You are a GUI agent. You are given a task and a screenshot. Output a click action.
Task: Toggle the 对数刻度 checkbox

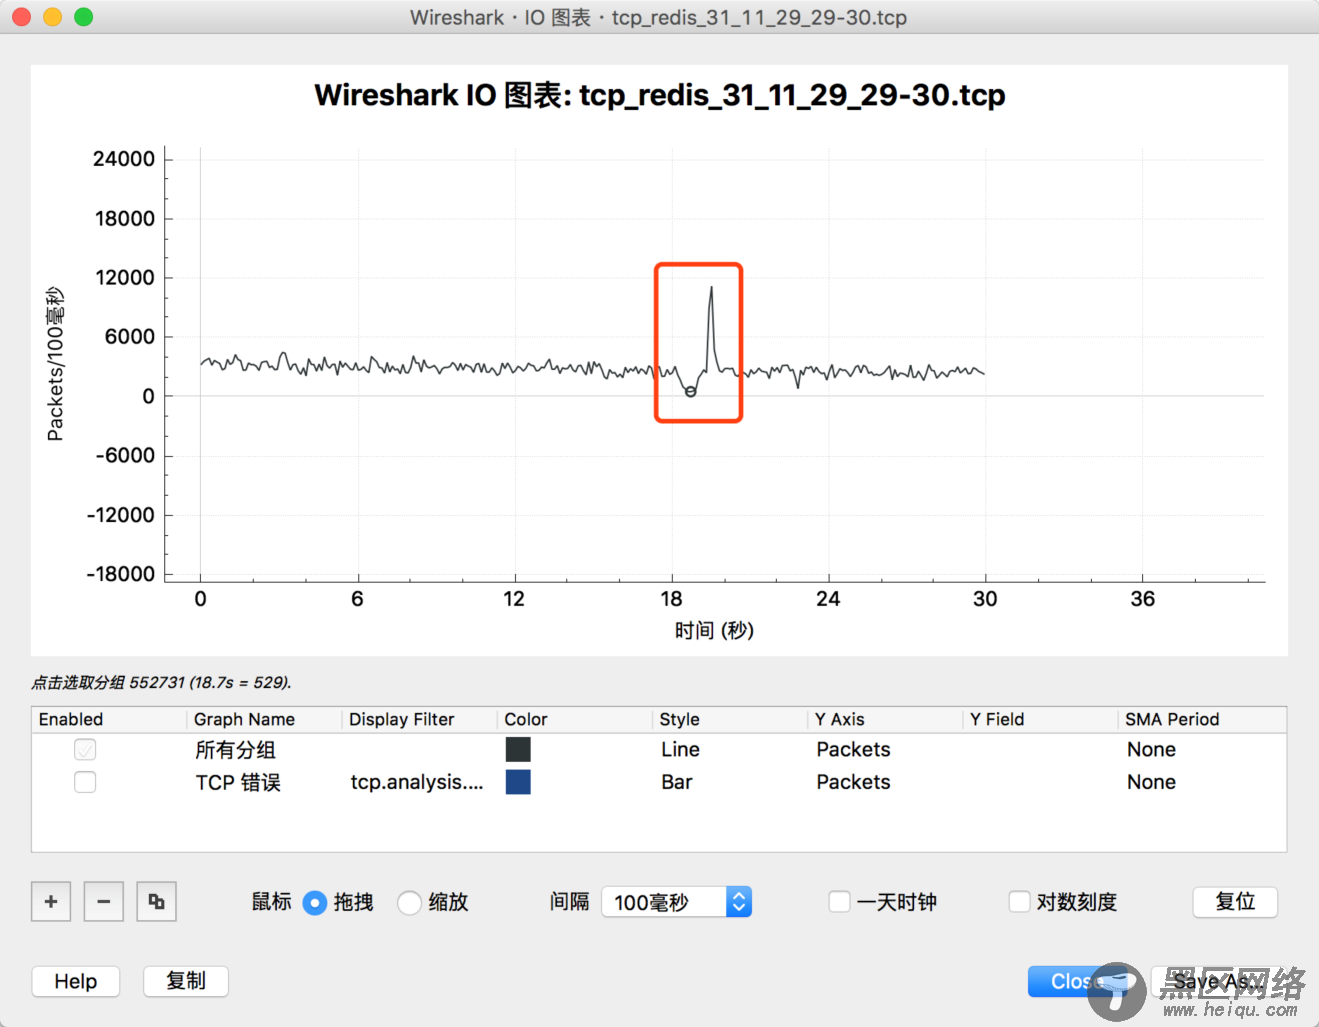click(x=1019, y=901)
